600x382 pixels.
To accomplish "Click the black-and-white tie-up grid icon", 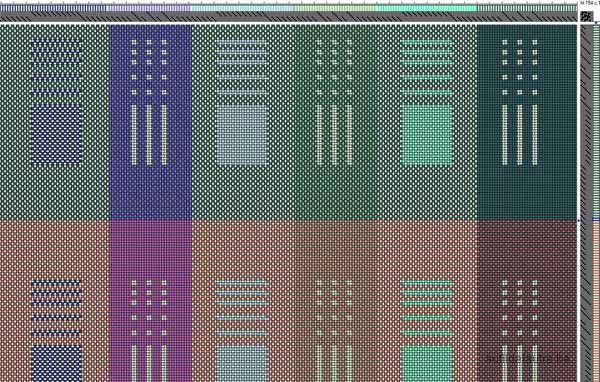I will (x=586, y=16).
